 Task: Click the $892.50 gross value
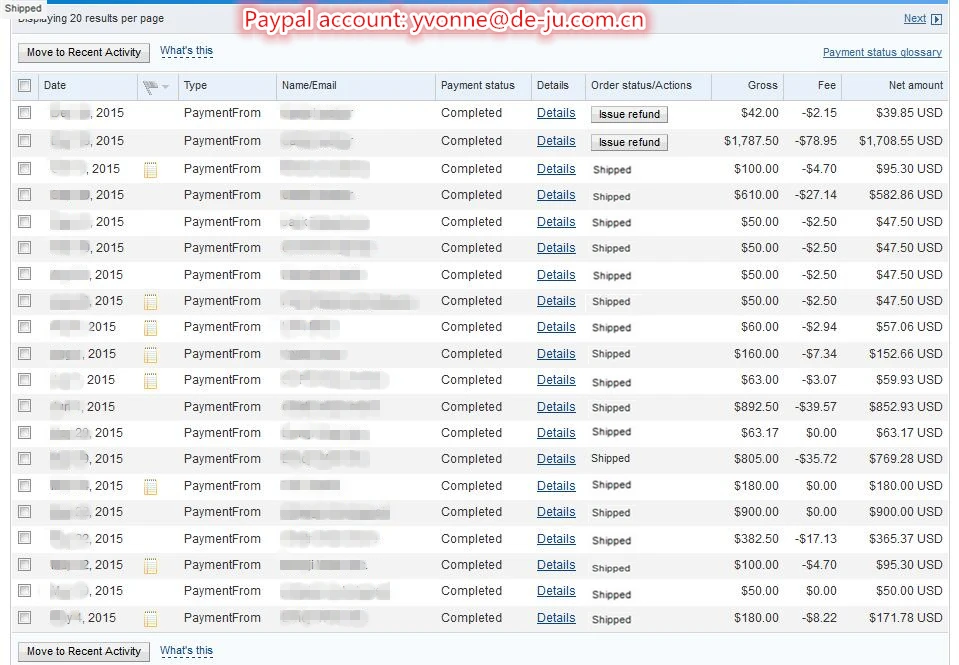(x=756, y=407)
